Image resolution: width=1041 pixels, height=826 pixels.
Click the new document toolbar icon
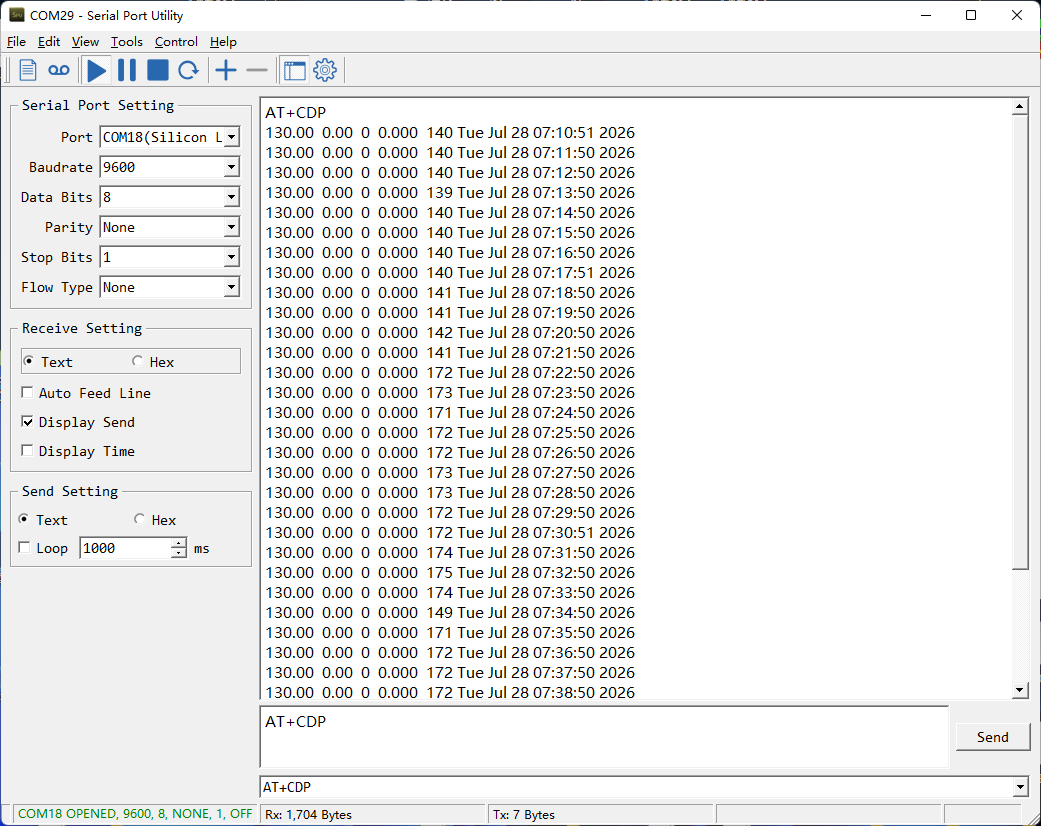27,70
